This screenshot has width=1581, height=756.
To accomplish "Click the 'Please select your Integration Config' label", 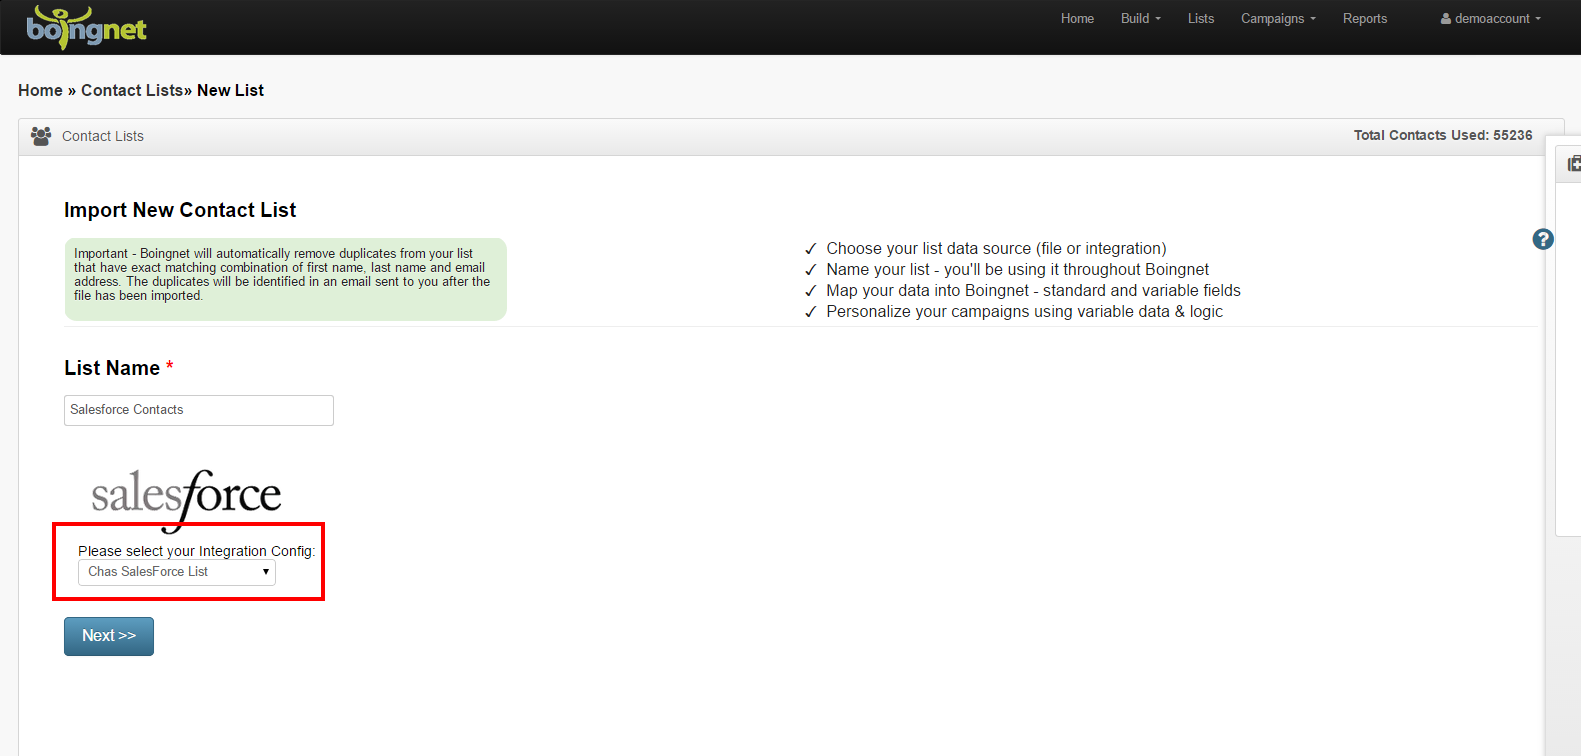I will tap(197, 551).
